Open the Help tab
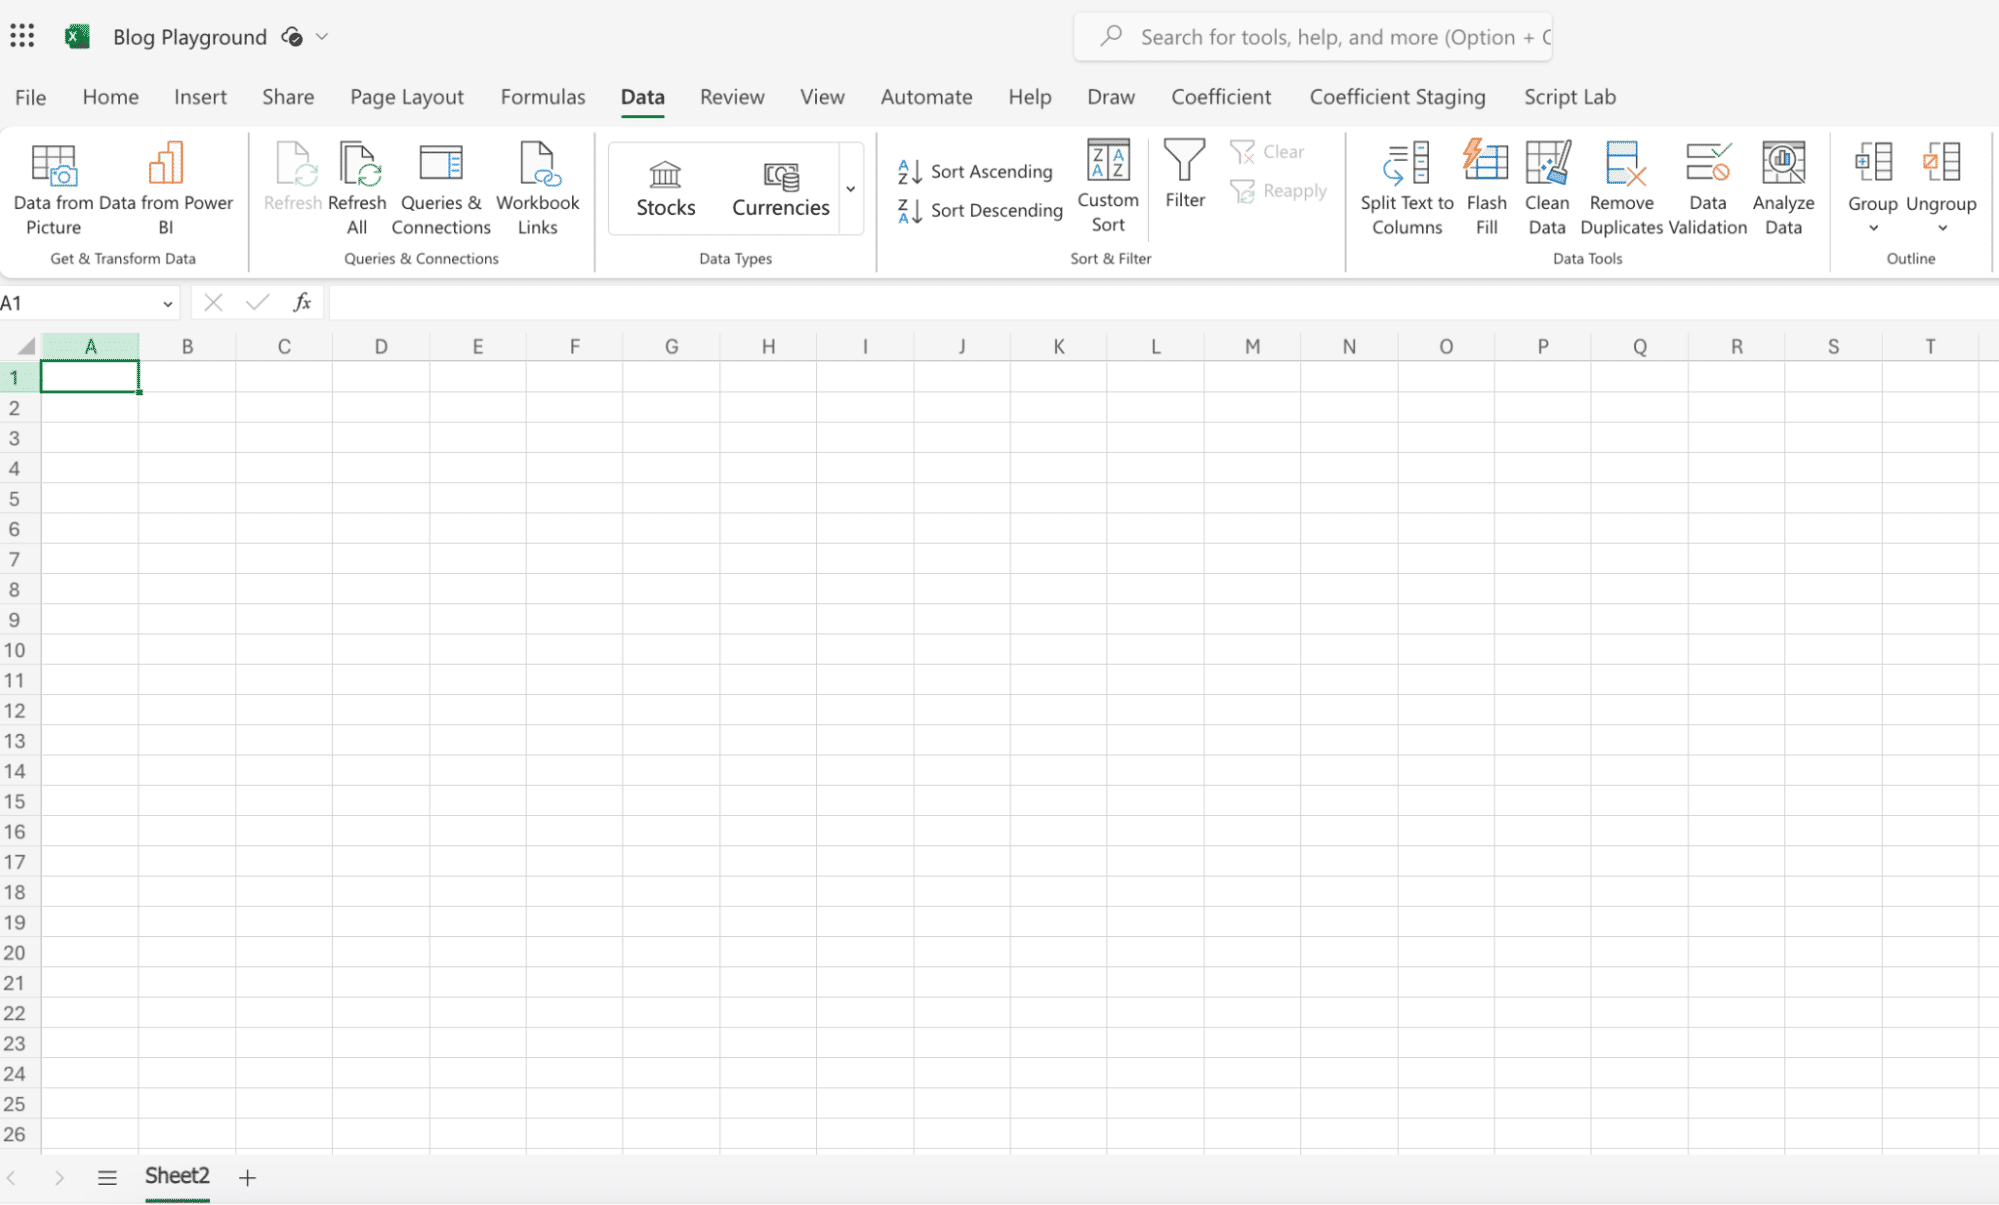1999x1205 pixels. [x=1029, y=97]
